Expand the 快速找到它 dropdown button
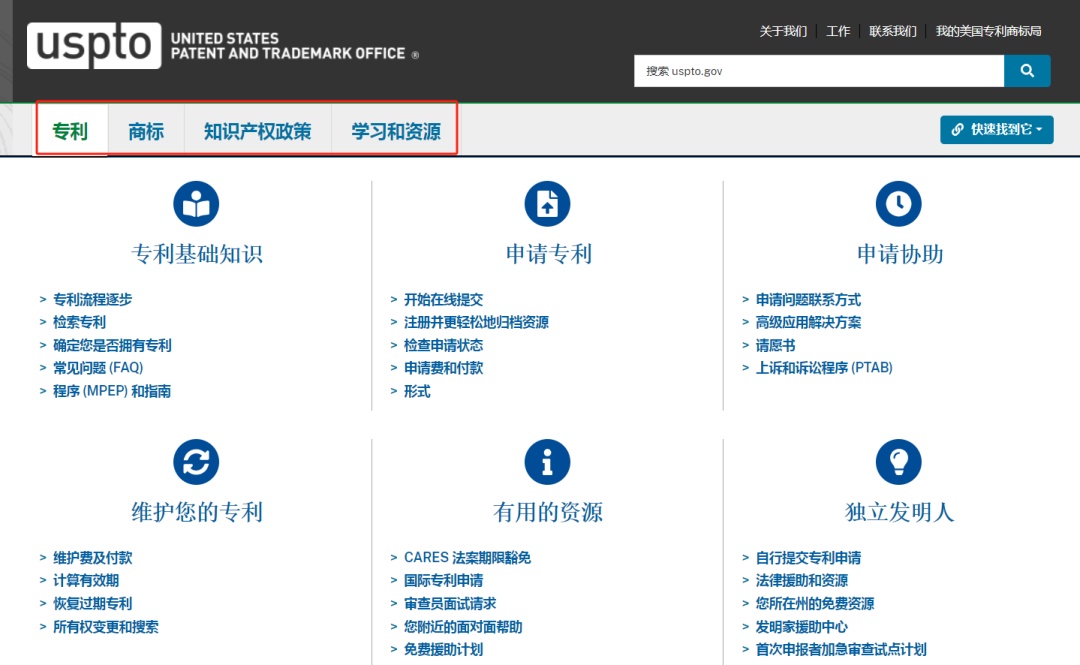 (996, 130)
